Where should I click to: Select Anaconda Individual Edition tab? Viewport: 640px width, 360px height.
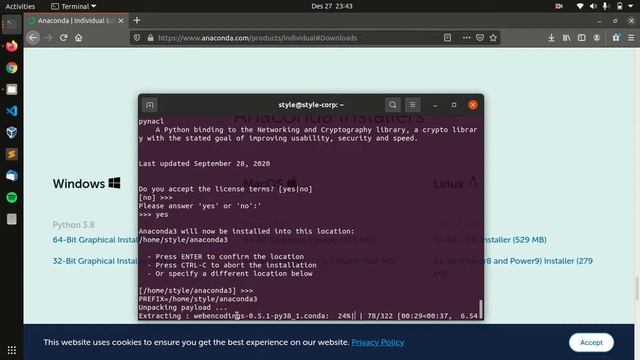[x=76, y=21]
